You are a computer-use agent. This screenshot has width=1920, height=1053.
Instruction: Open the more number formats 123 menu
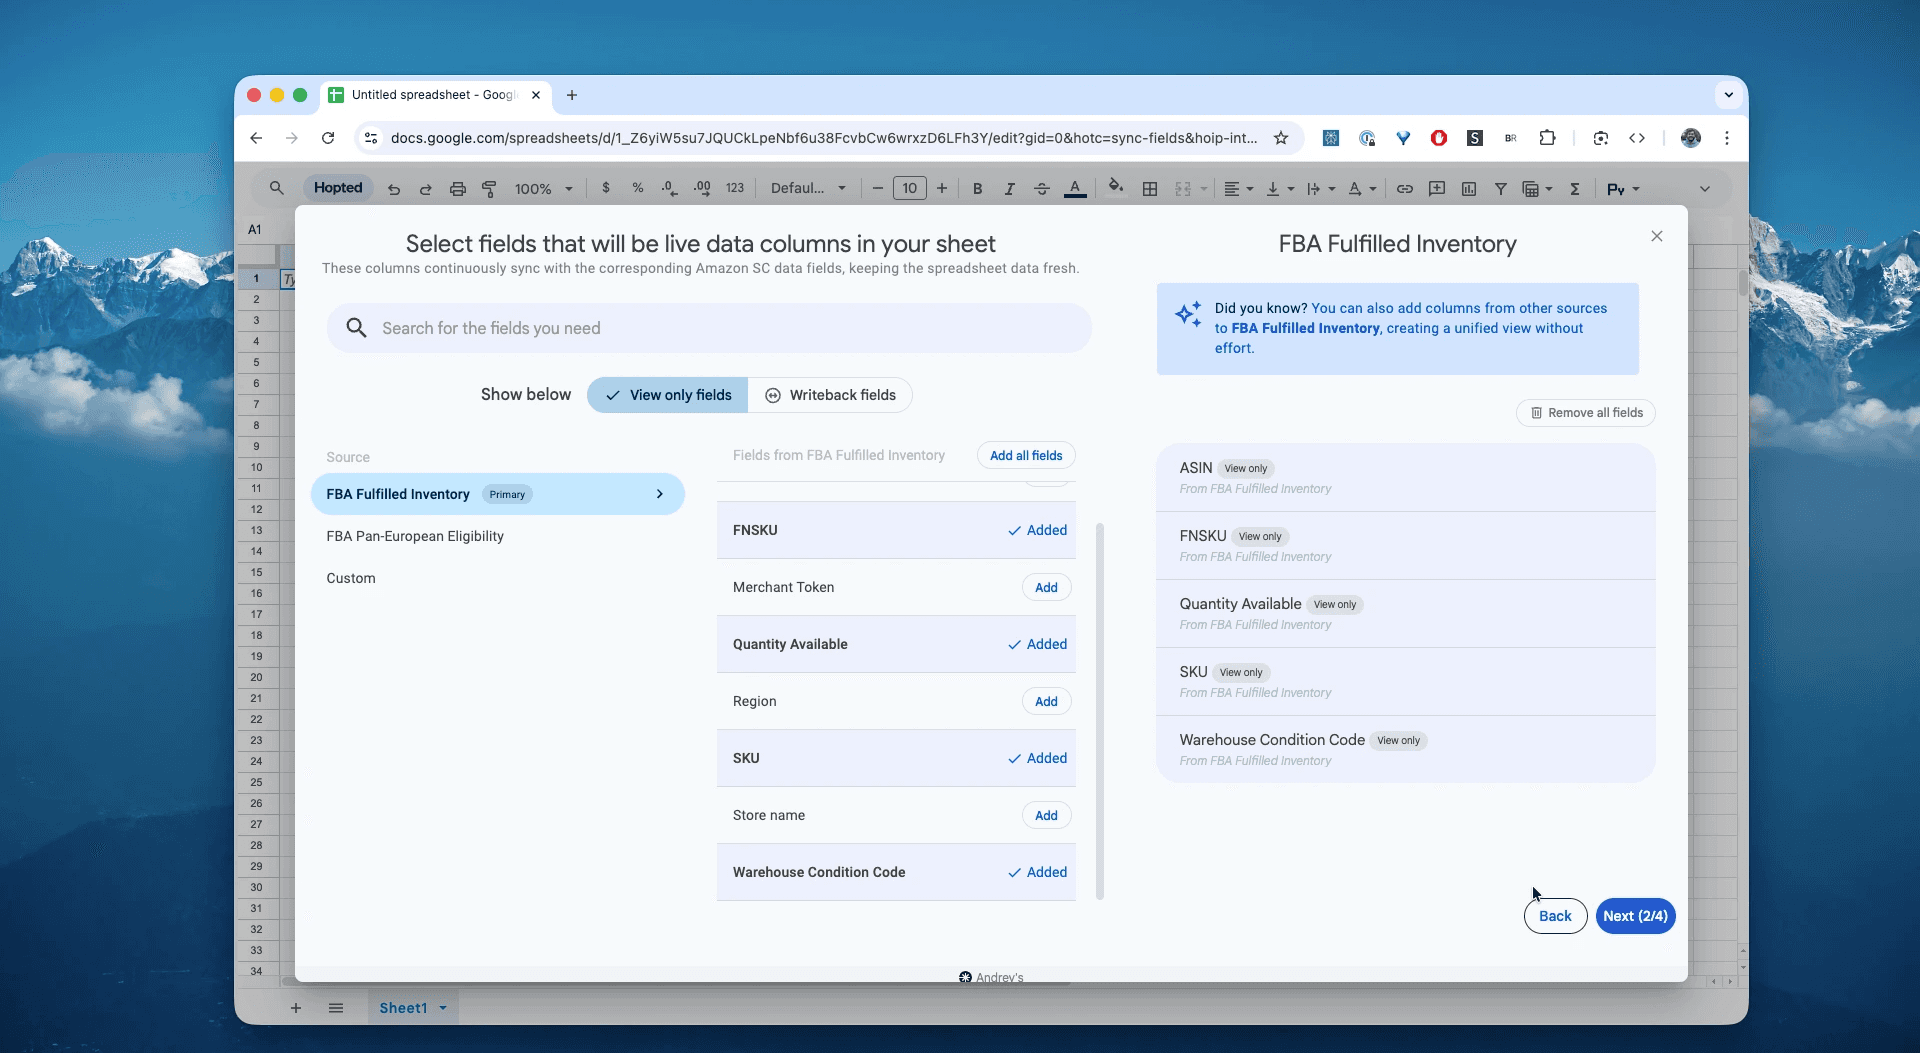click(x=735, y=188)
